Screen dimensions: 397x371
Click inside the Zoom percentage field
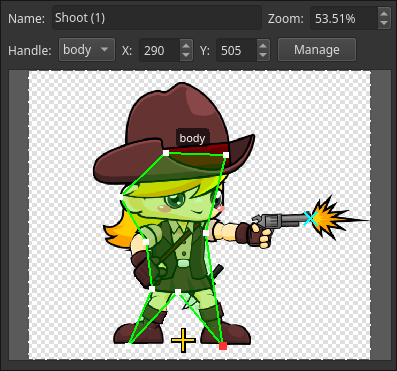pos(344,19)
